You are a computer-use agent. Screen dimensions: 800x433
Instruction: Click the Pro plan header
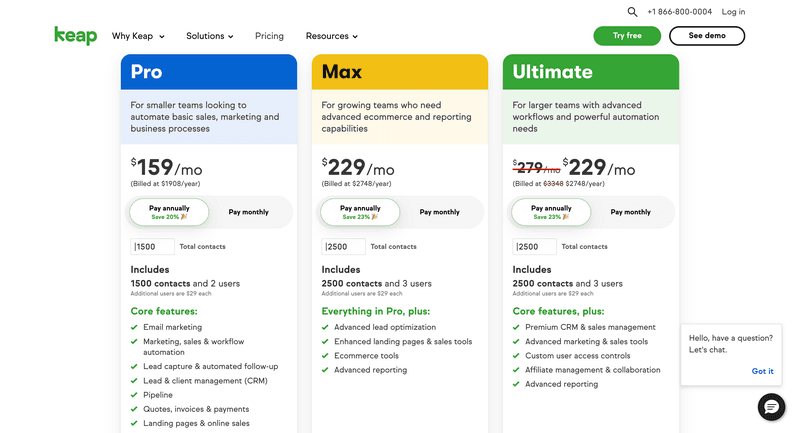[x=209, y=72]
